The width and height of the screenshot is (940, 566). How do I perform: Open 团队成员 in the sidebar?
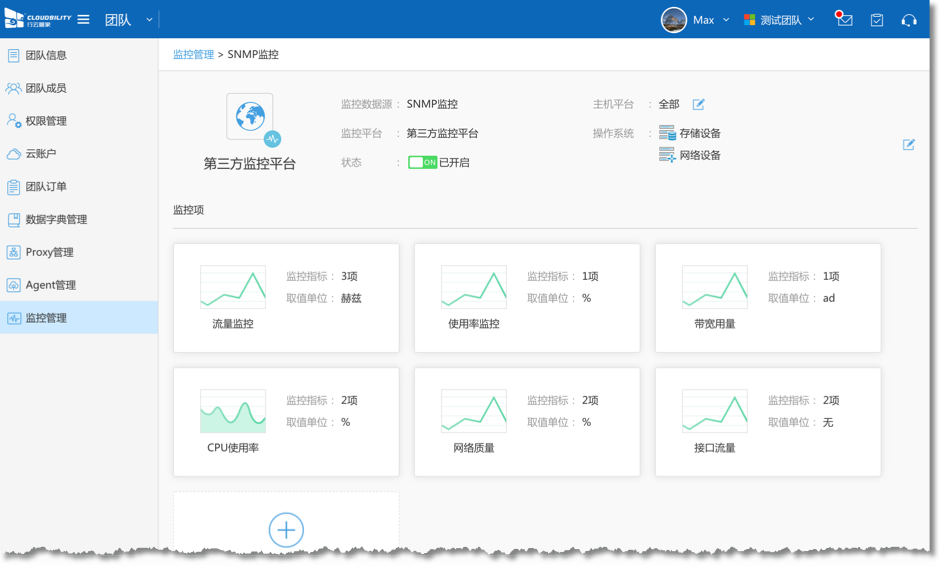(x=46, y=88)
